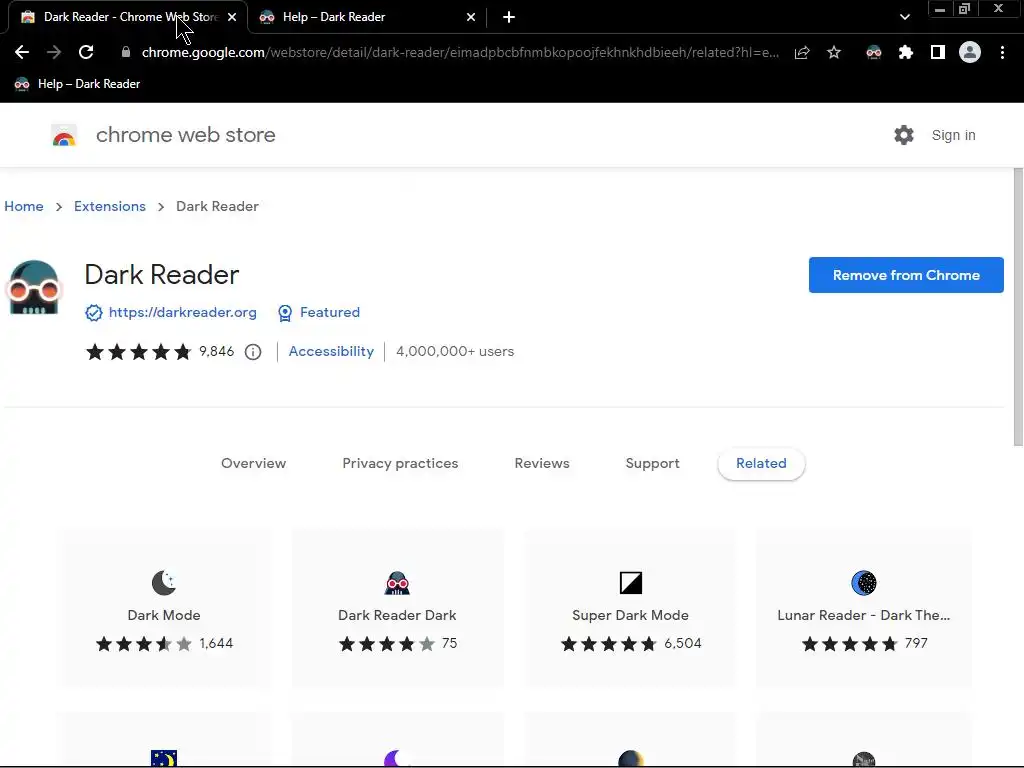Click the verified publisher checkmark badge

(93, 313)
